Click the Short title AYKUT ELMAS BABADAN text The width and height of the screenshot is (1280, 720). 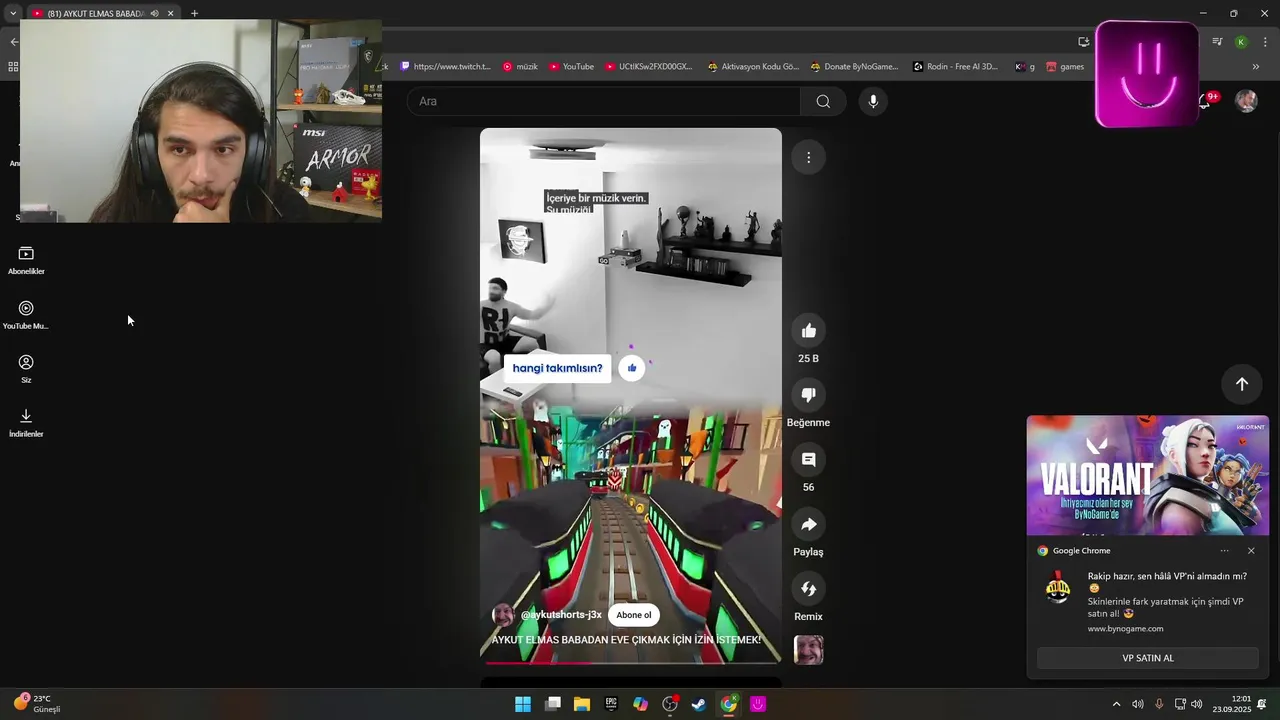(626, 639)
